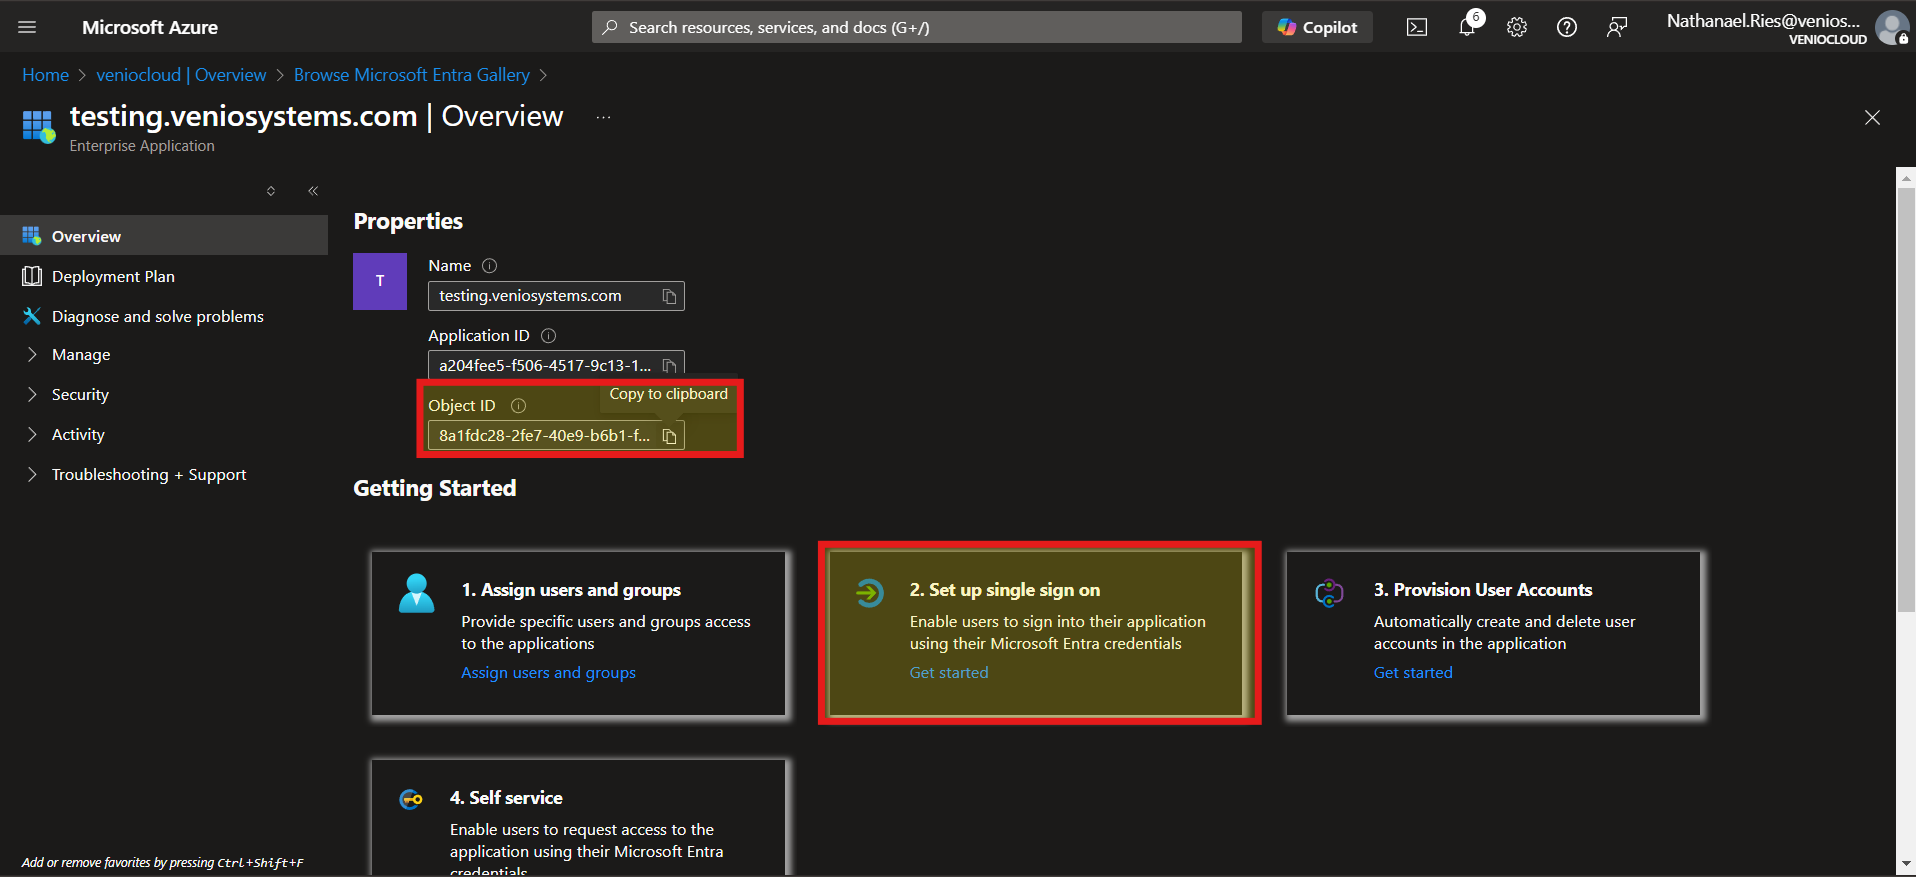Screen dimensions: 1916x877
Task: Click the purple T application logo
Action: [x=380, y=281]
